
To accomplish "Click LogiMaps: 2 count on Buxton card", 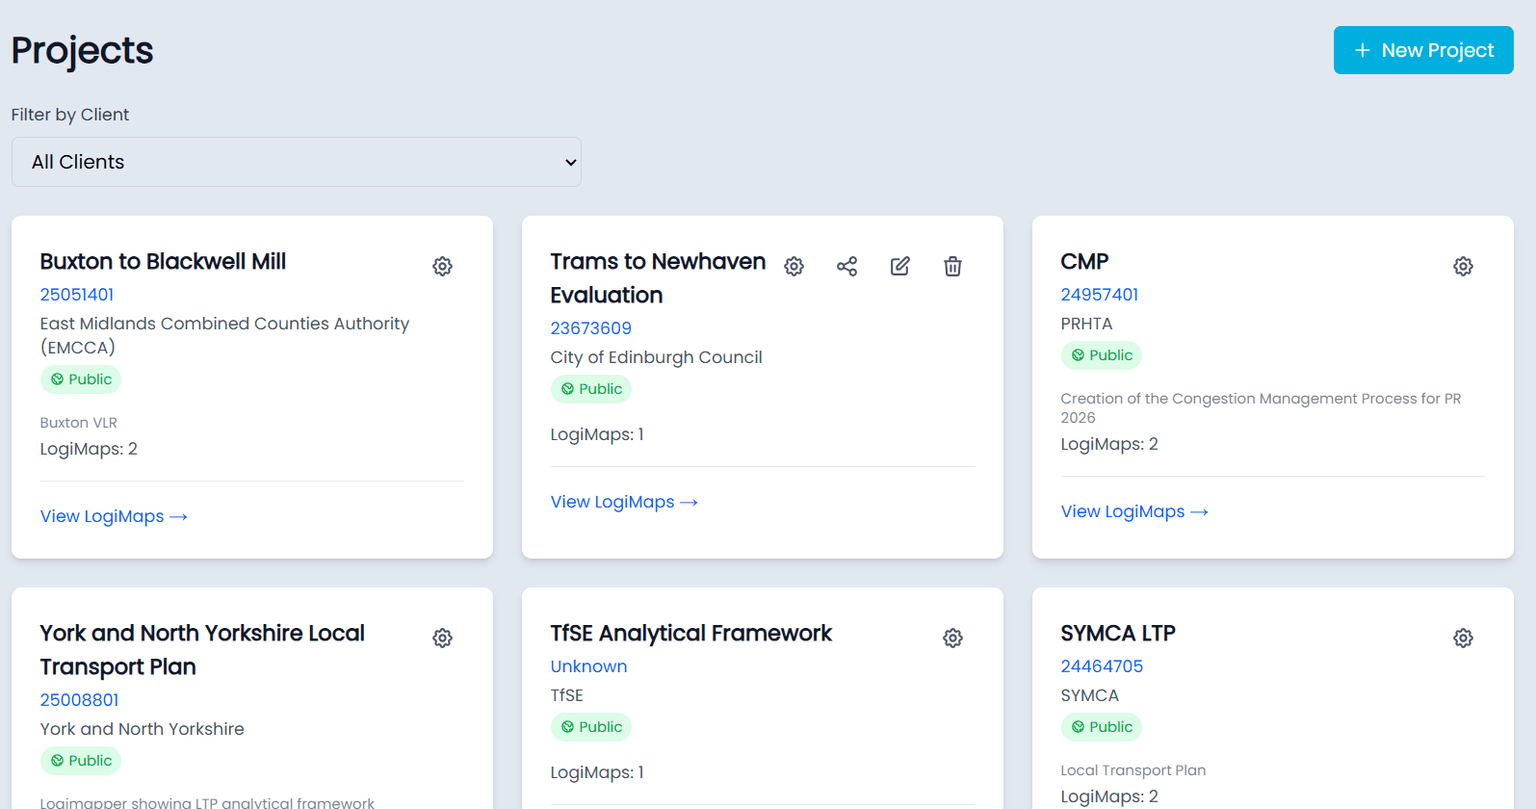I will [89, 449].
